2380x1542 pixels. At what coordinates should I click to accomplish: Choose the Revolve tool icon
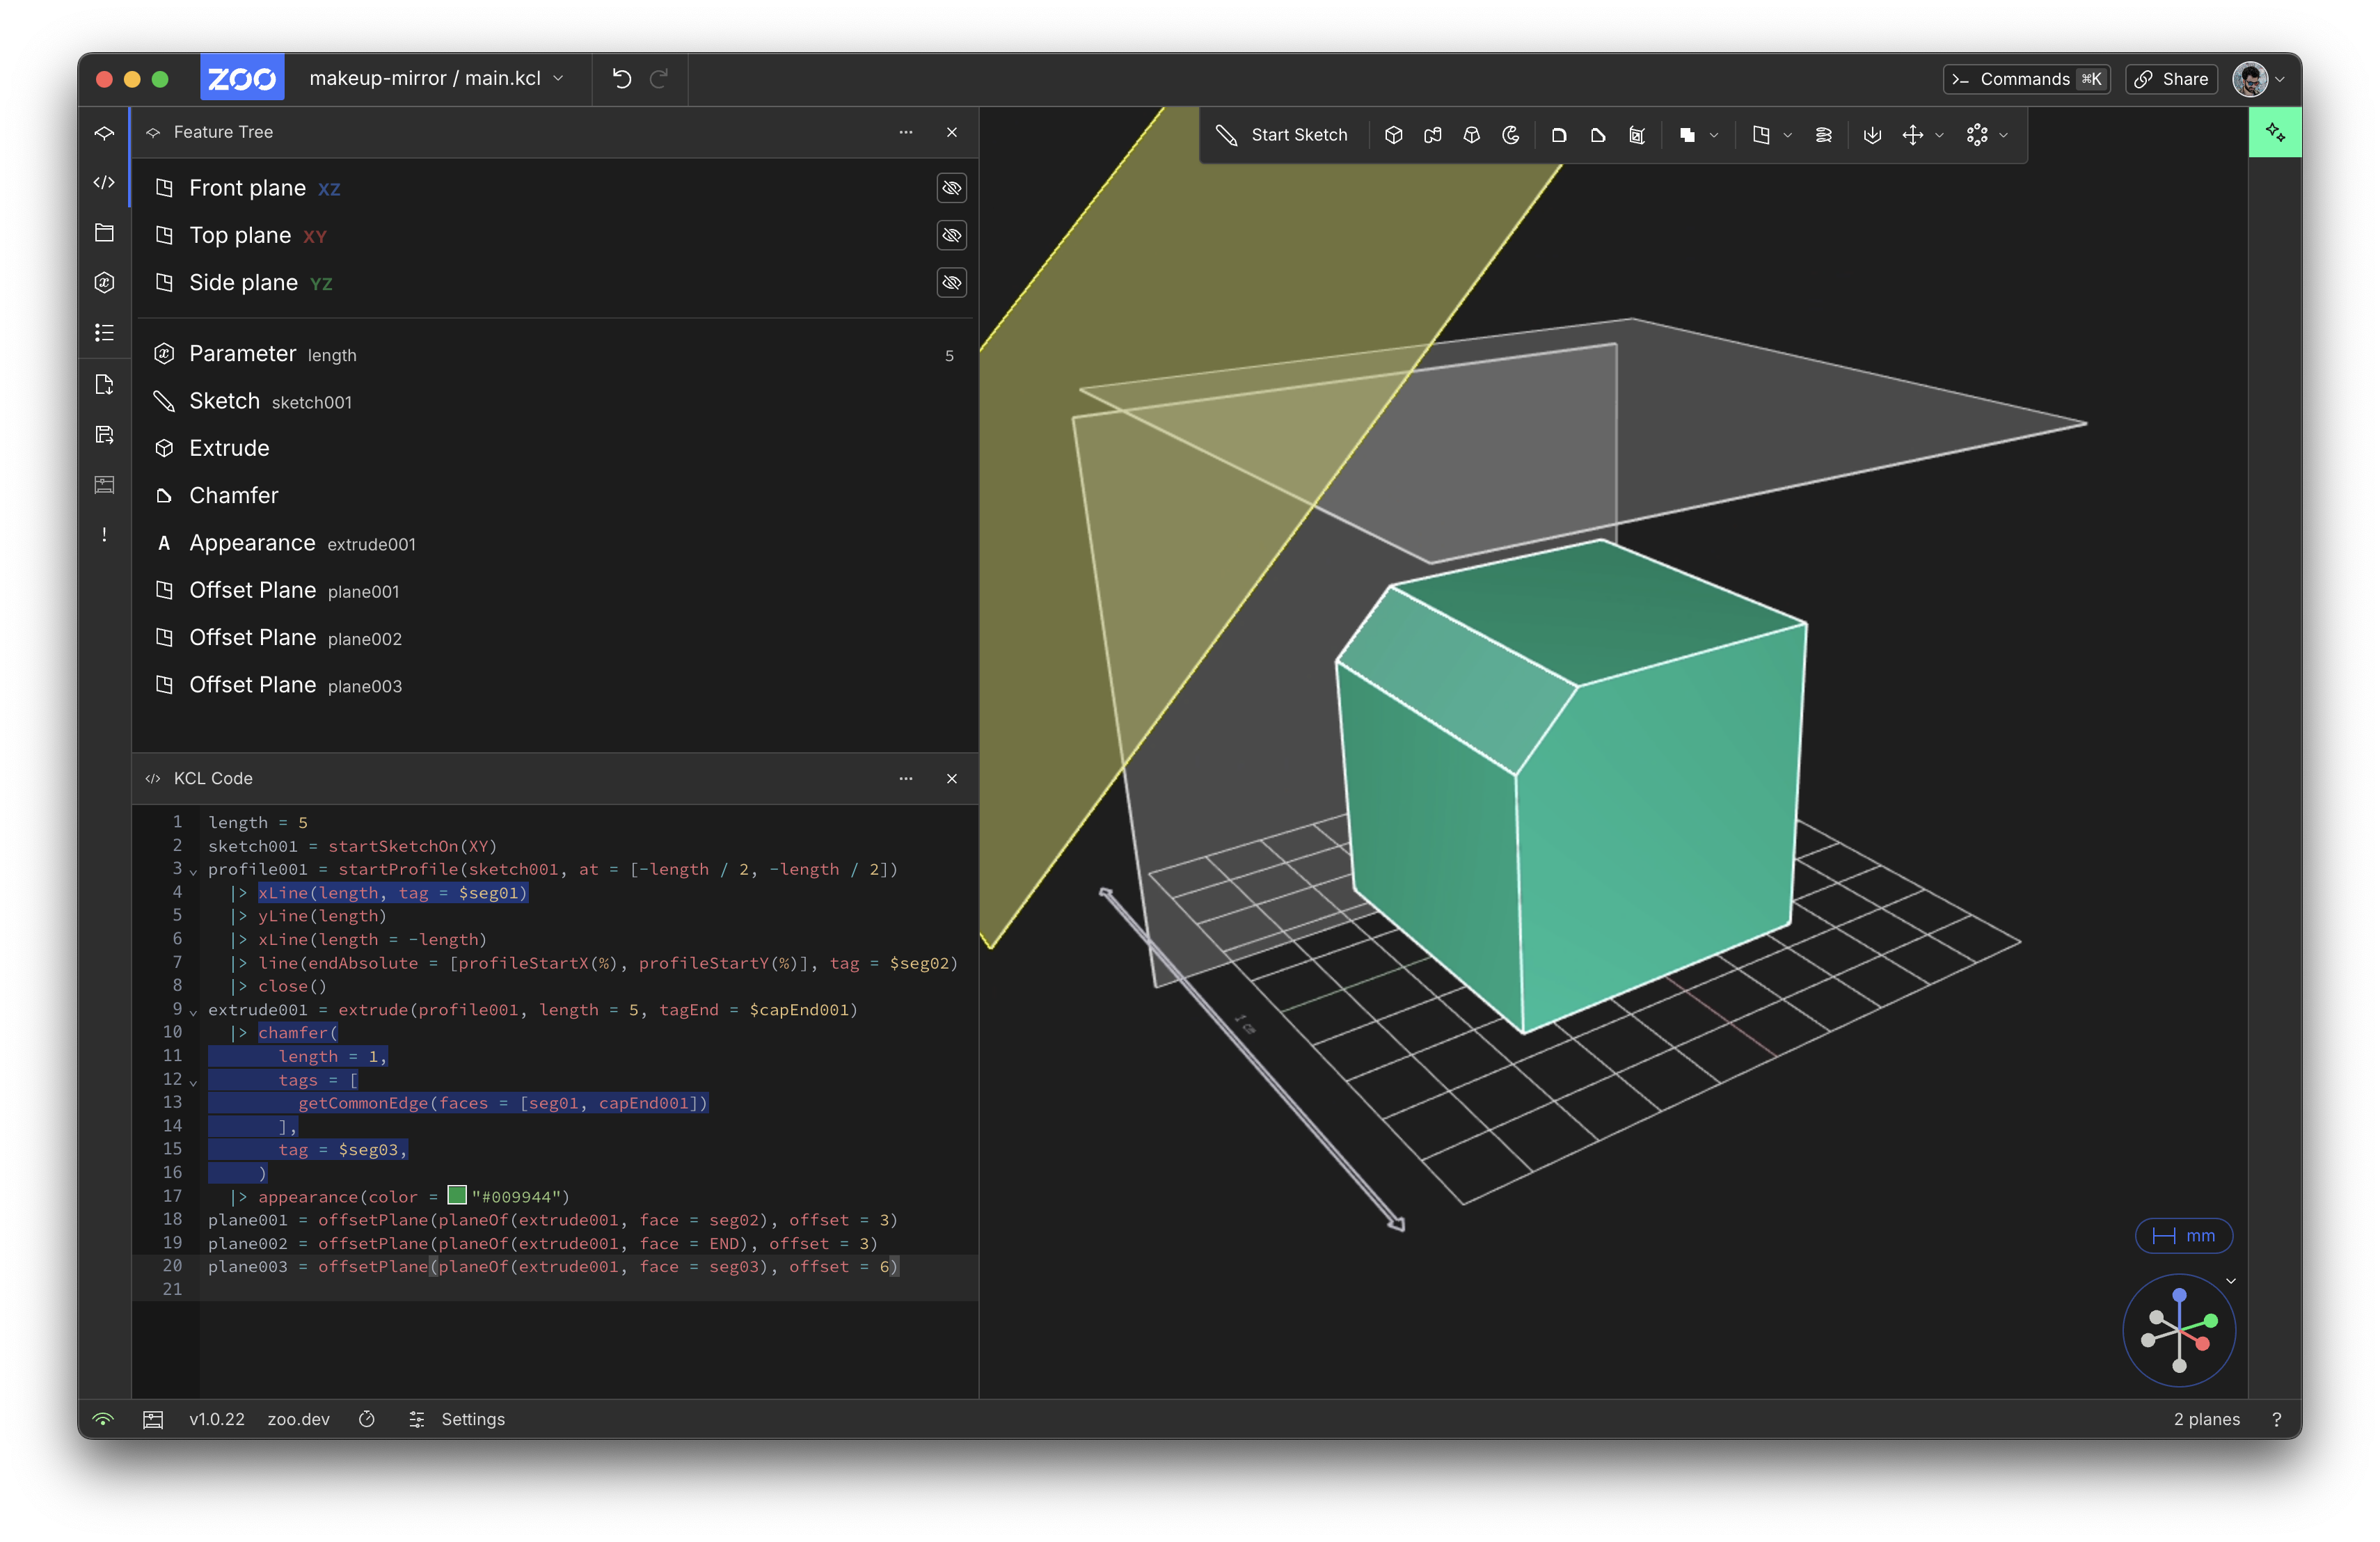(1511, 135)
